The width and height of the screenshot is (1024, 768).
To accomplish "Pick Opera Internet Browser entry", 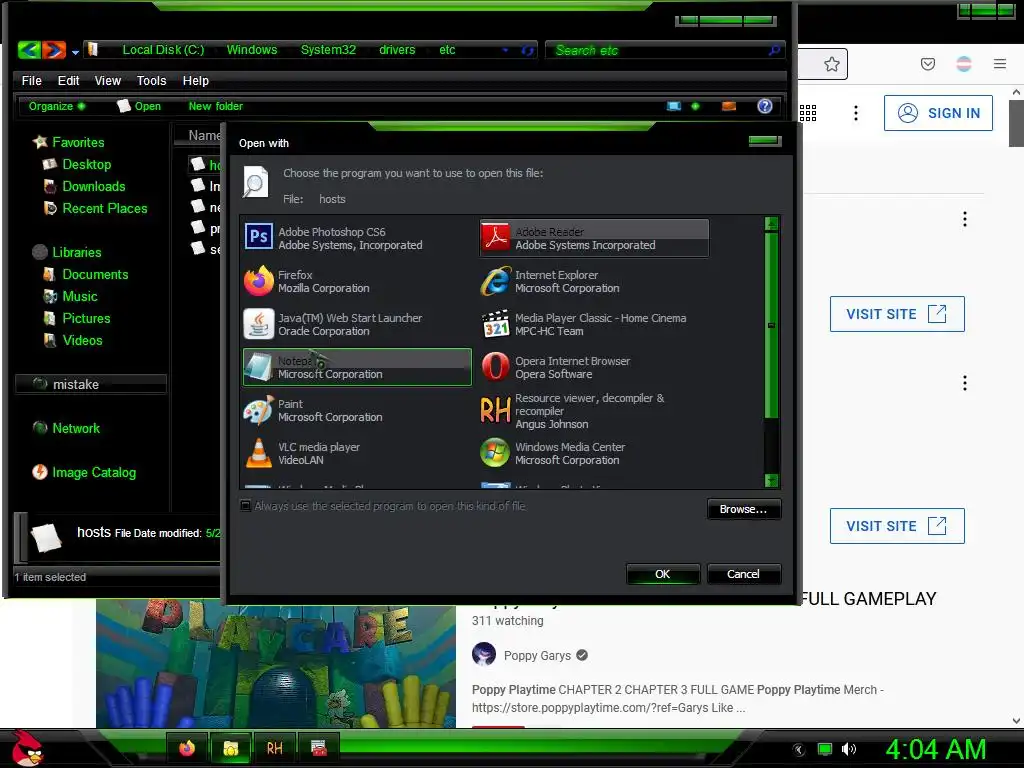I will pyautogui.click(x=594, y=367).
